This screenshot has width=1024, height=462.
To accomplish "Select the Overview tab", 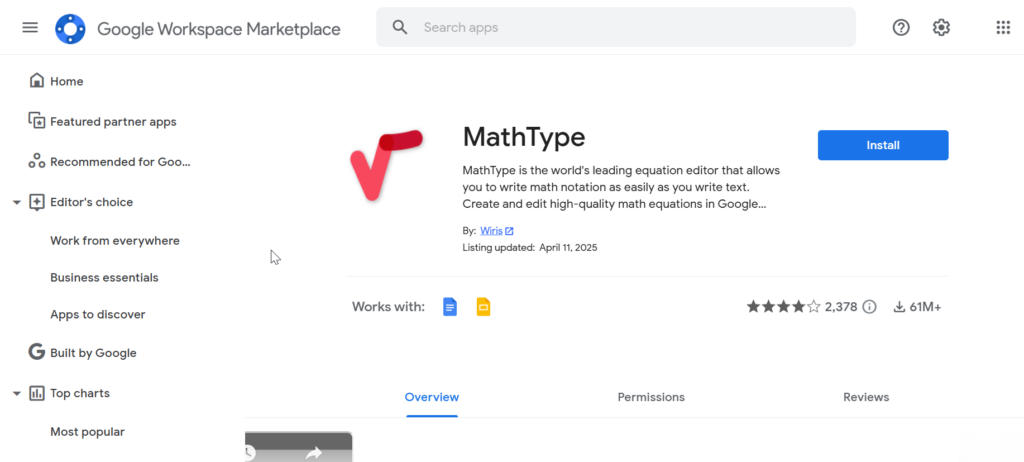I will point(432,397).
